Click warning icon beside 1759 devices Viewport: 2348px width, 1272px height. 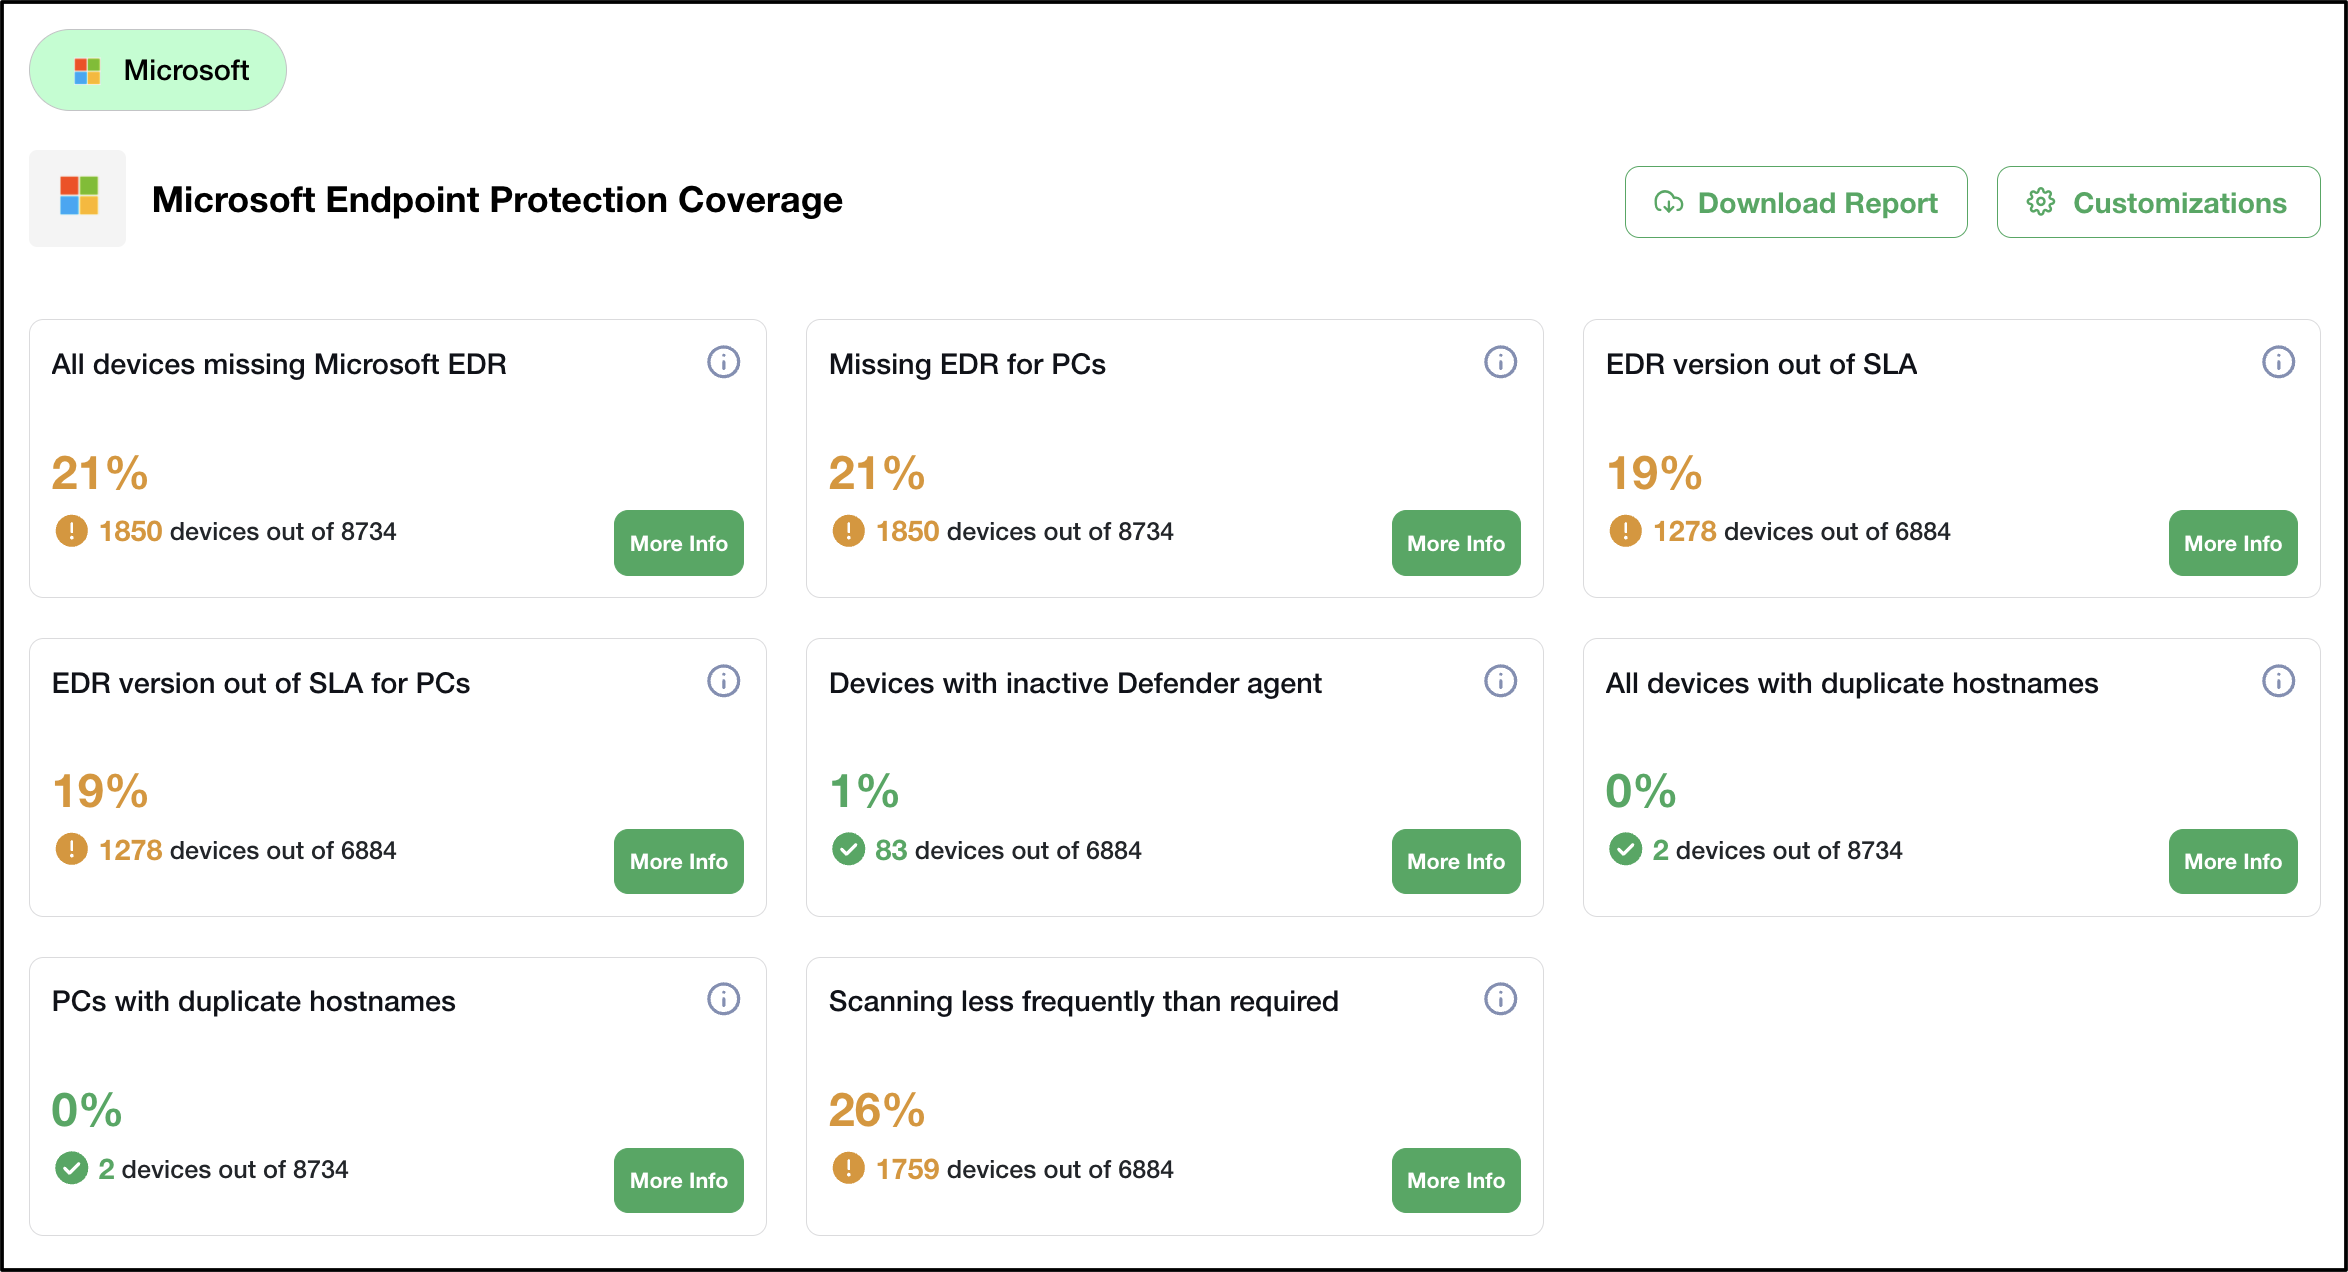pyautogui.click(x=848, y=1168)
